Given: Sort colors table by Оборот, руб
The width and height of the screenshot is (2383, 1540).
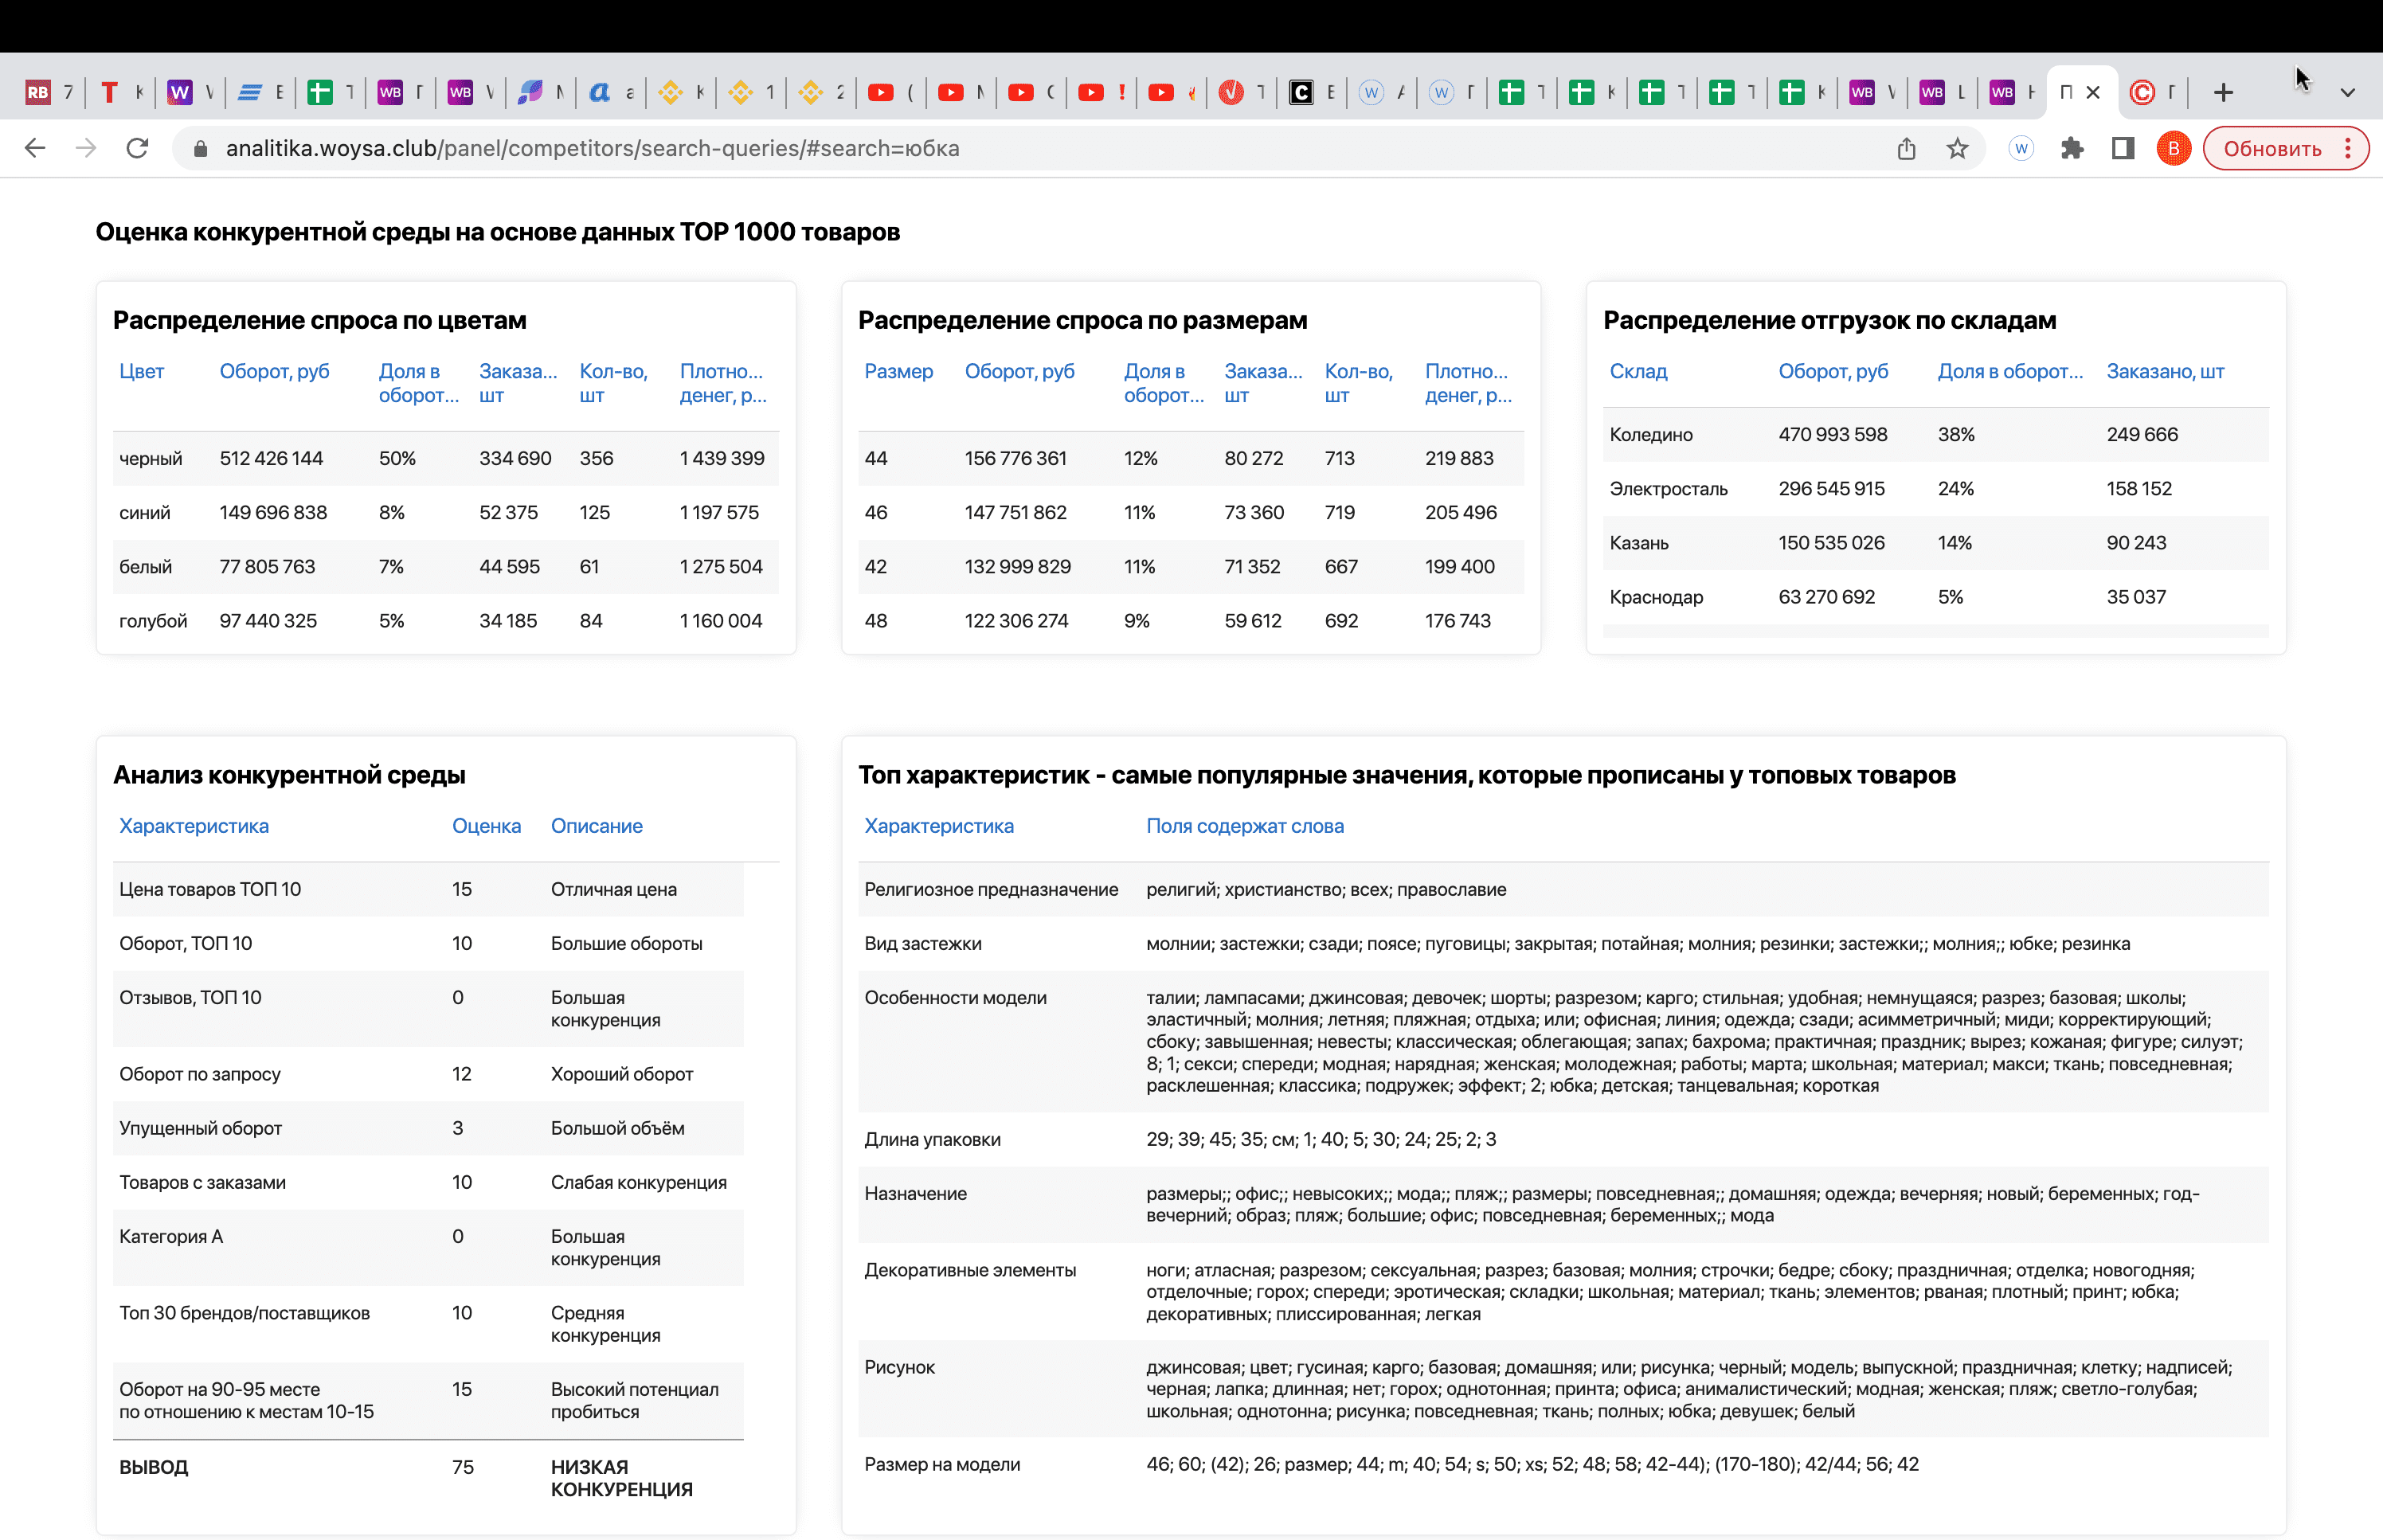Looking at the screenshot, I should (274, 371).
